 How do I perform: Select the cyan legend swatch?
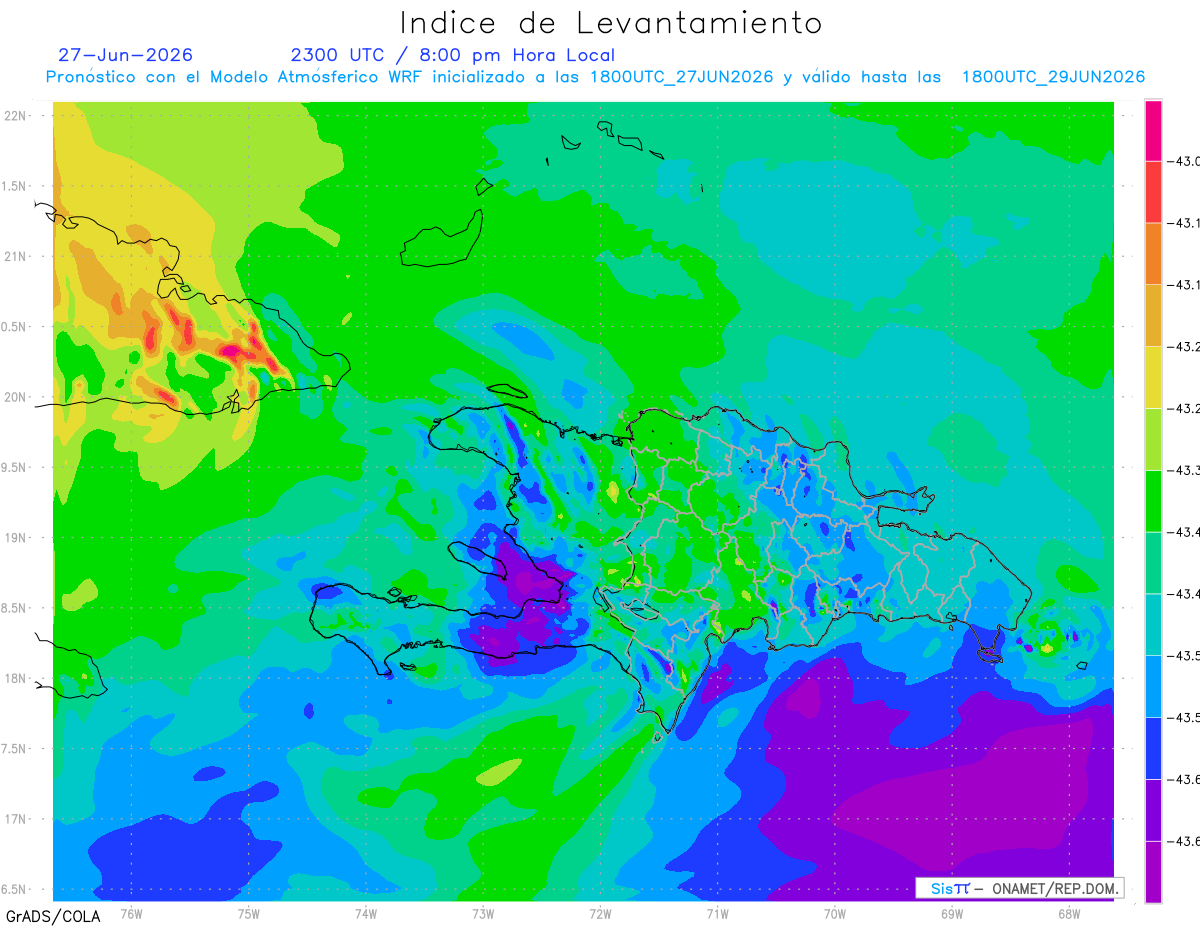point(1153,624)
